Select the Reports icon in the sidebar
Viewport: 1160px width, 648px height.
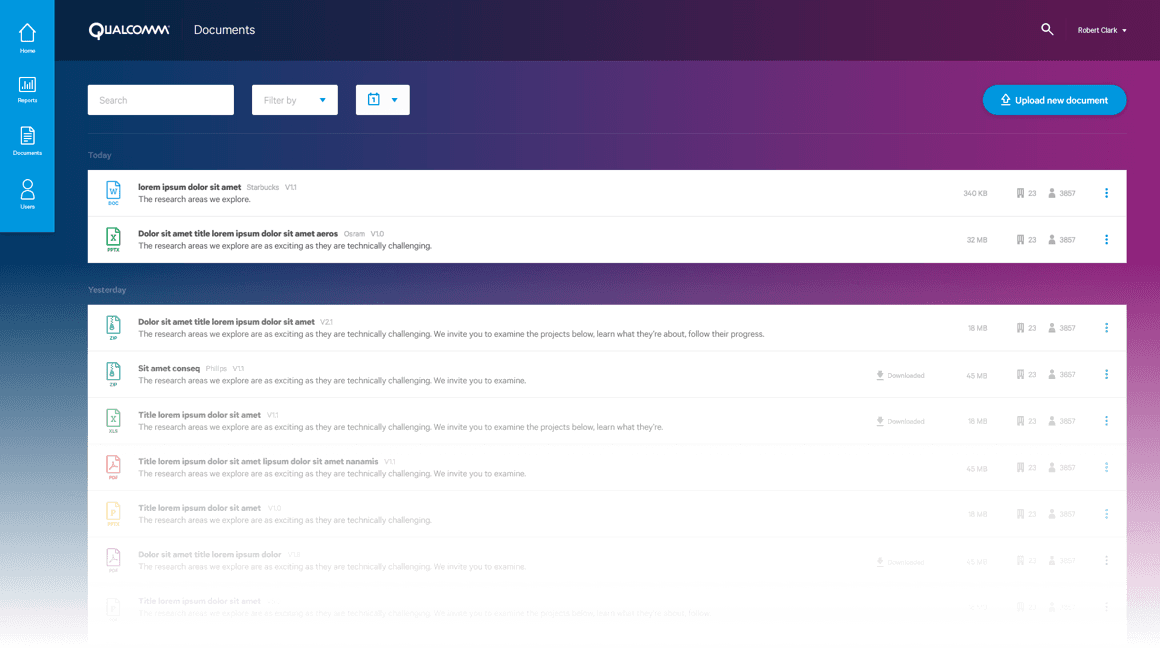tap(26, 85)
